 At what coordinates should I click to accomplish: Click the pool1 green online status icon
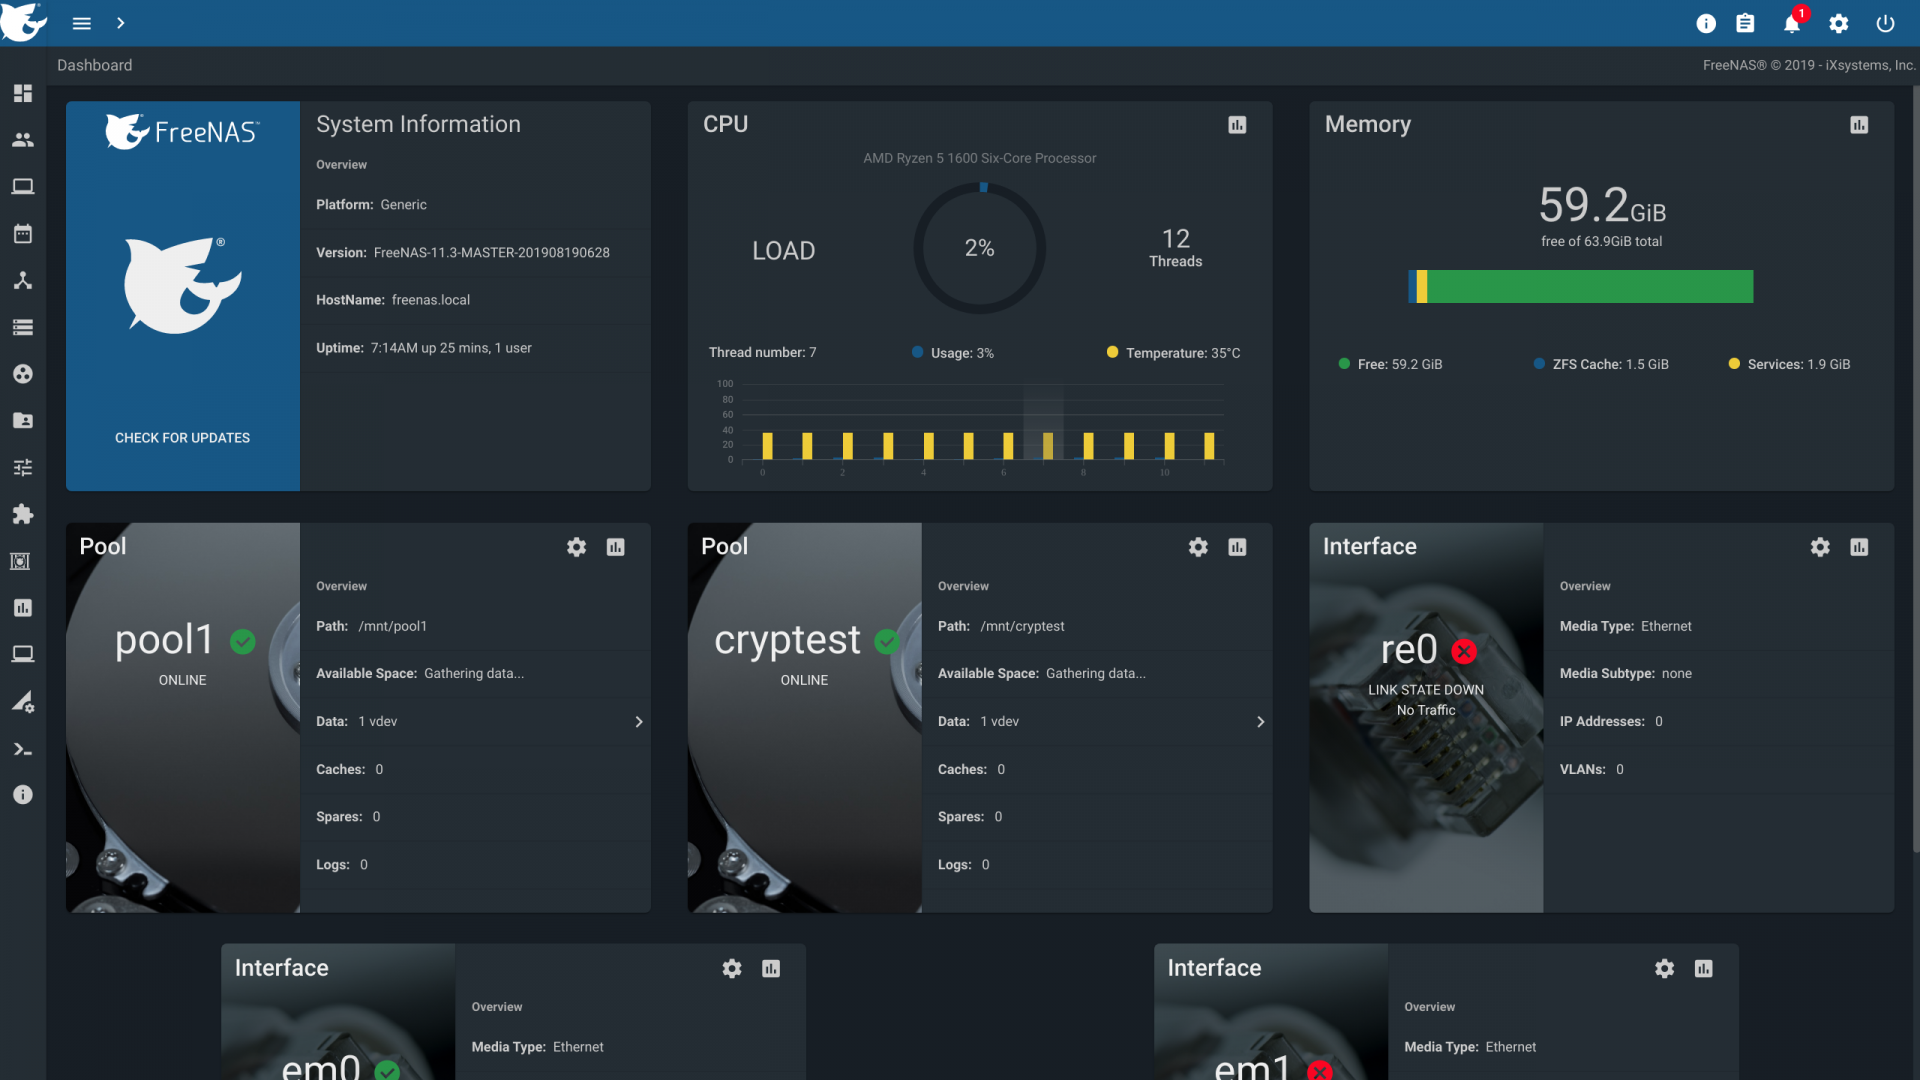243,641
